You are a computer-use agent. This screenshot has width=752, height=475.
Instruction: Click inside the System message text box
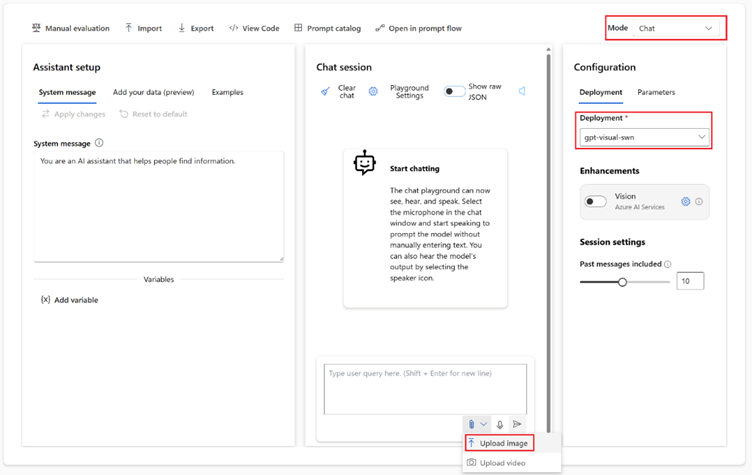(x=159, y=207)
